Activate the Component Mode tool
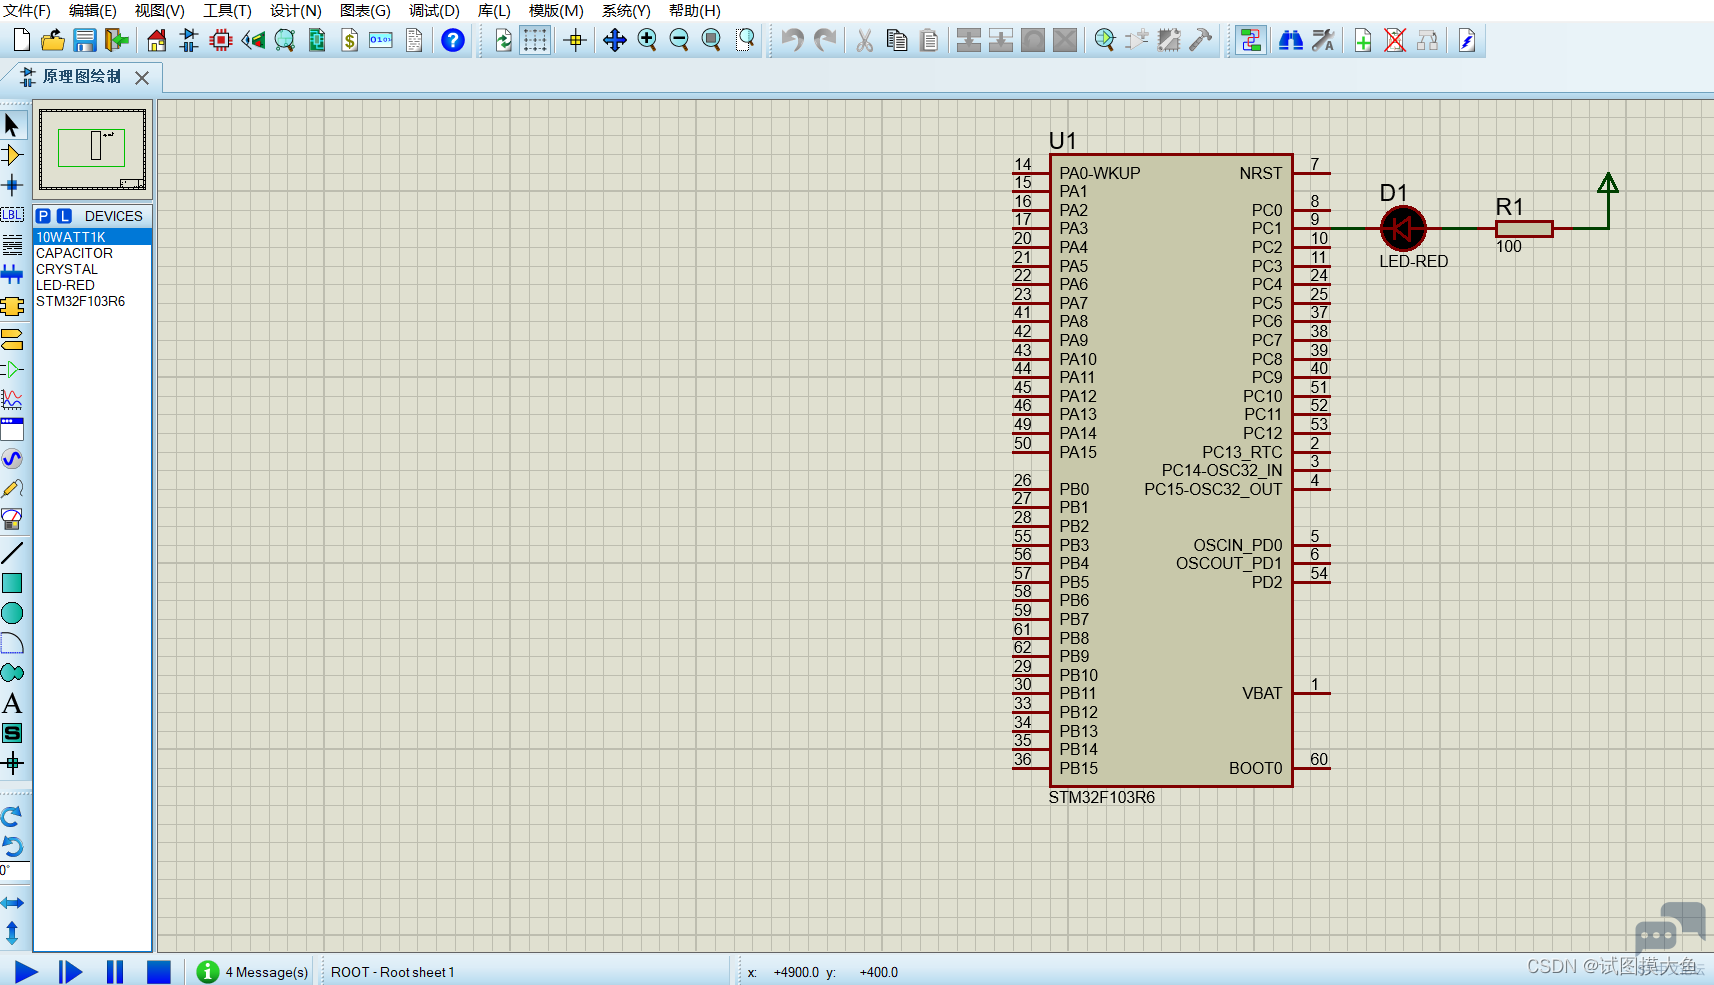The height and width of the screenshot is (985, 1714). pyautogui.click(x=12, y=155)
